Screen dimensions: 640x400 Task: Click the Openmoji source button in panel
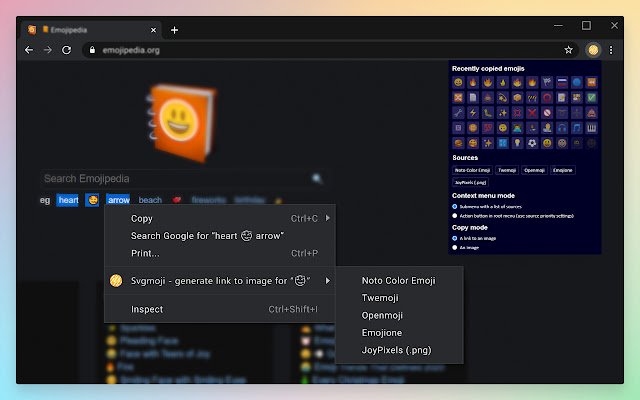534,170
